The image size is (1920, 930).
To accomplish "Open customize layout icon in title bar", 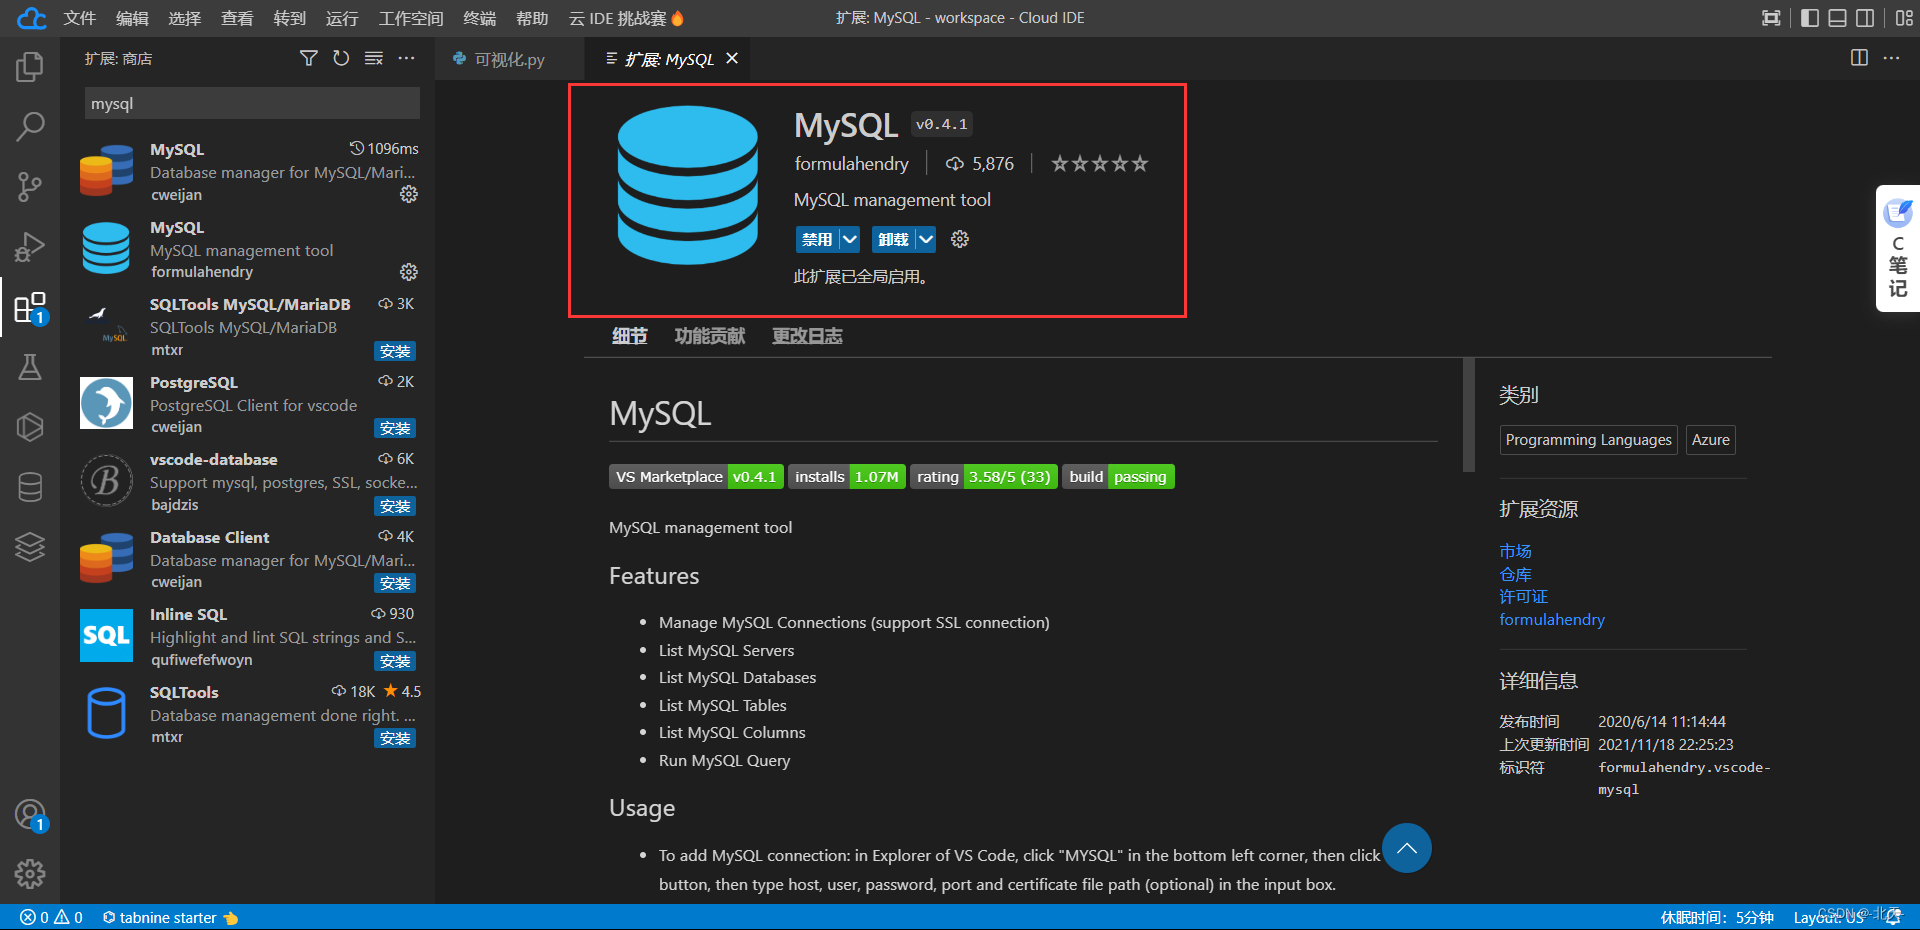I will 1904,18.
